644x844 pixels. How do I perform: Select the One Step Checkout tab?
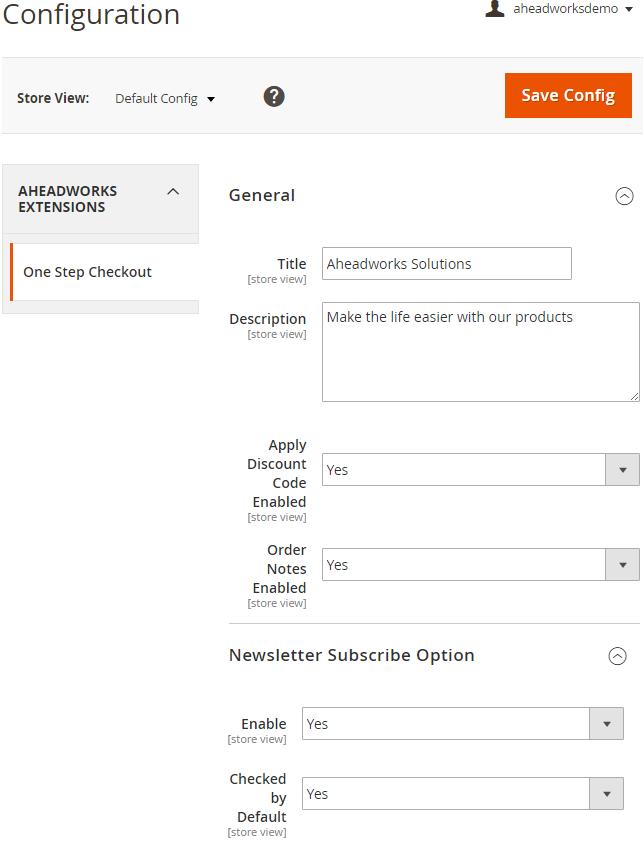104,272
